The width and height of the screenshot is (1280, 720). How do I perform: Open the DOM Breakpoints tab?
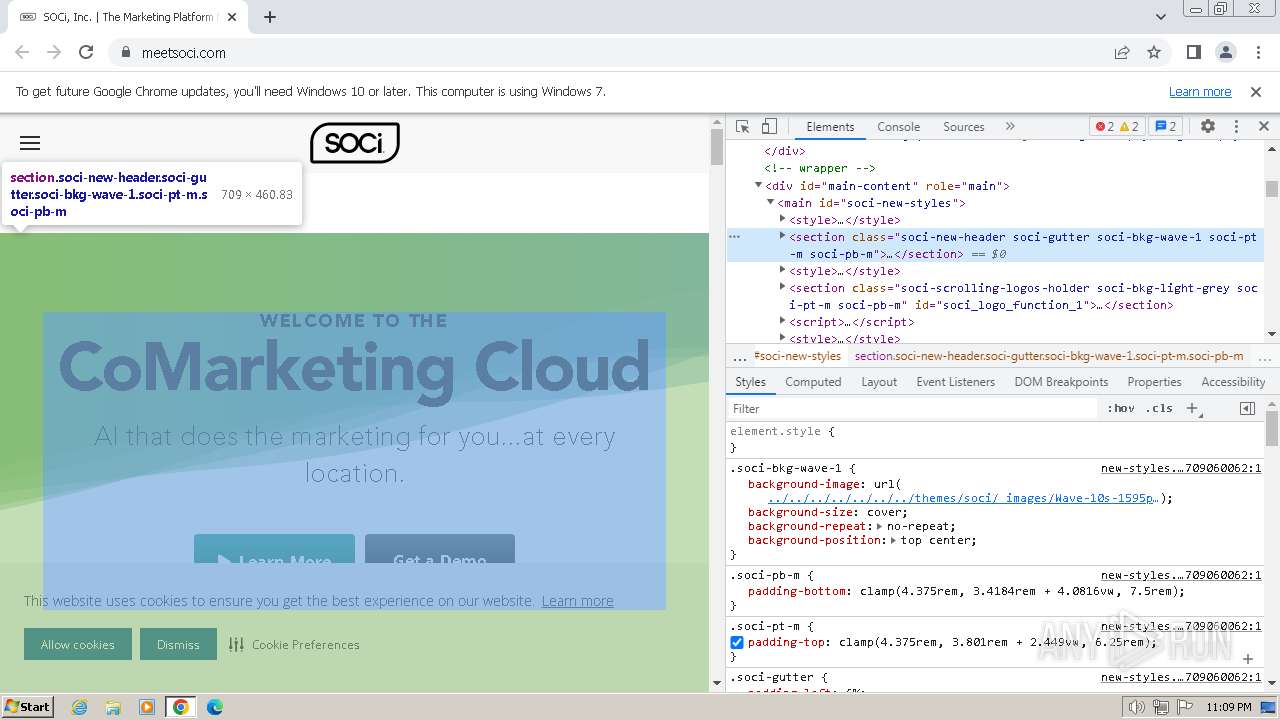tap(1061, 382)
